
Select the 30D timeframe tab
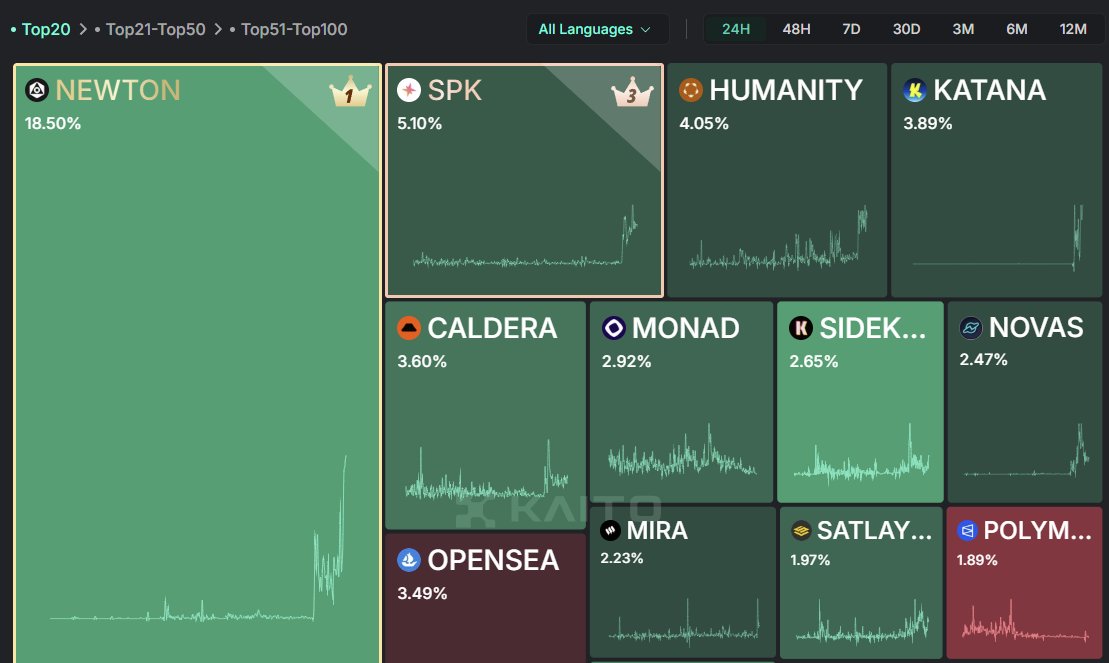click(x=906, y=29)
